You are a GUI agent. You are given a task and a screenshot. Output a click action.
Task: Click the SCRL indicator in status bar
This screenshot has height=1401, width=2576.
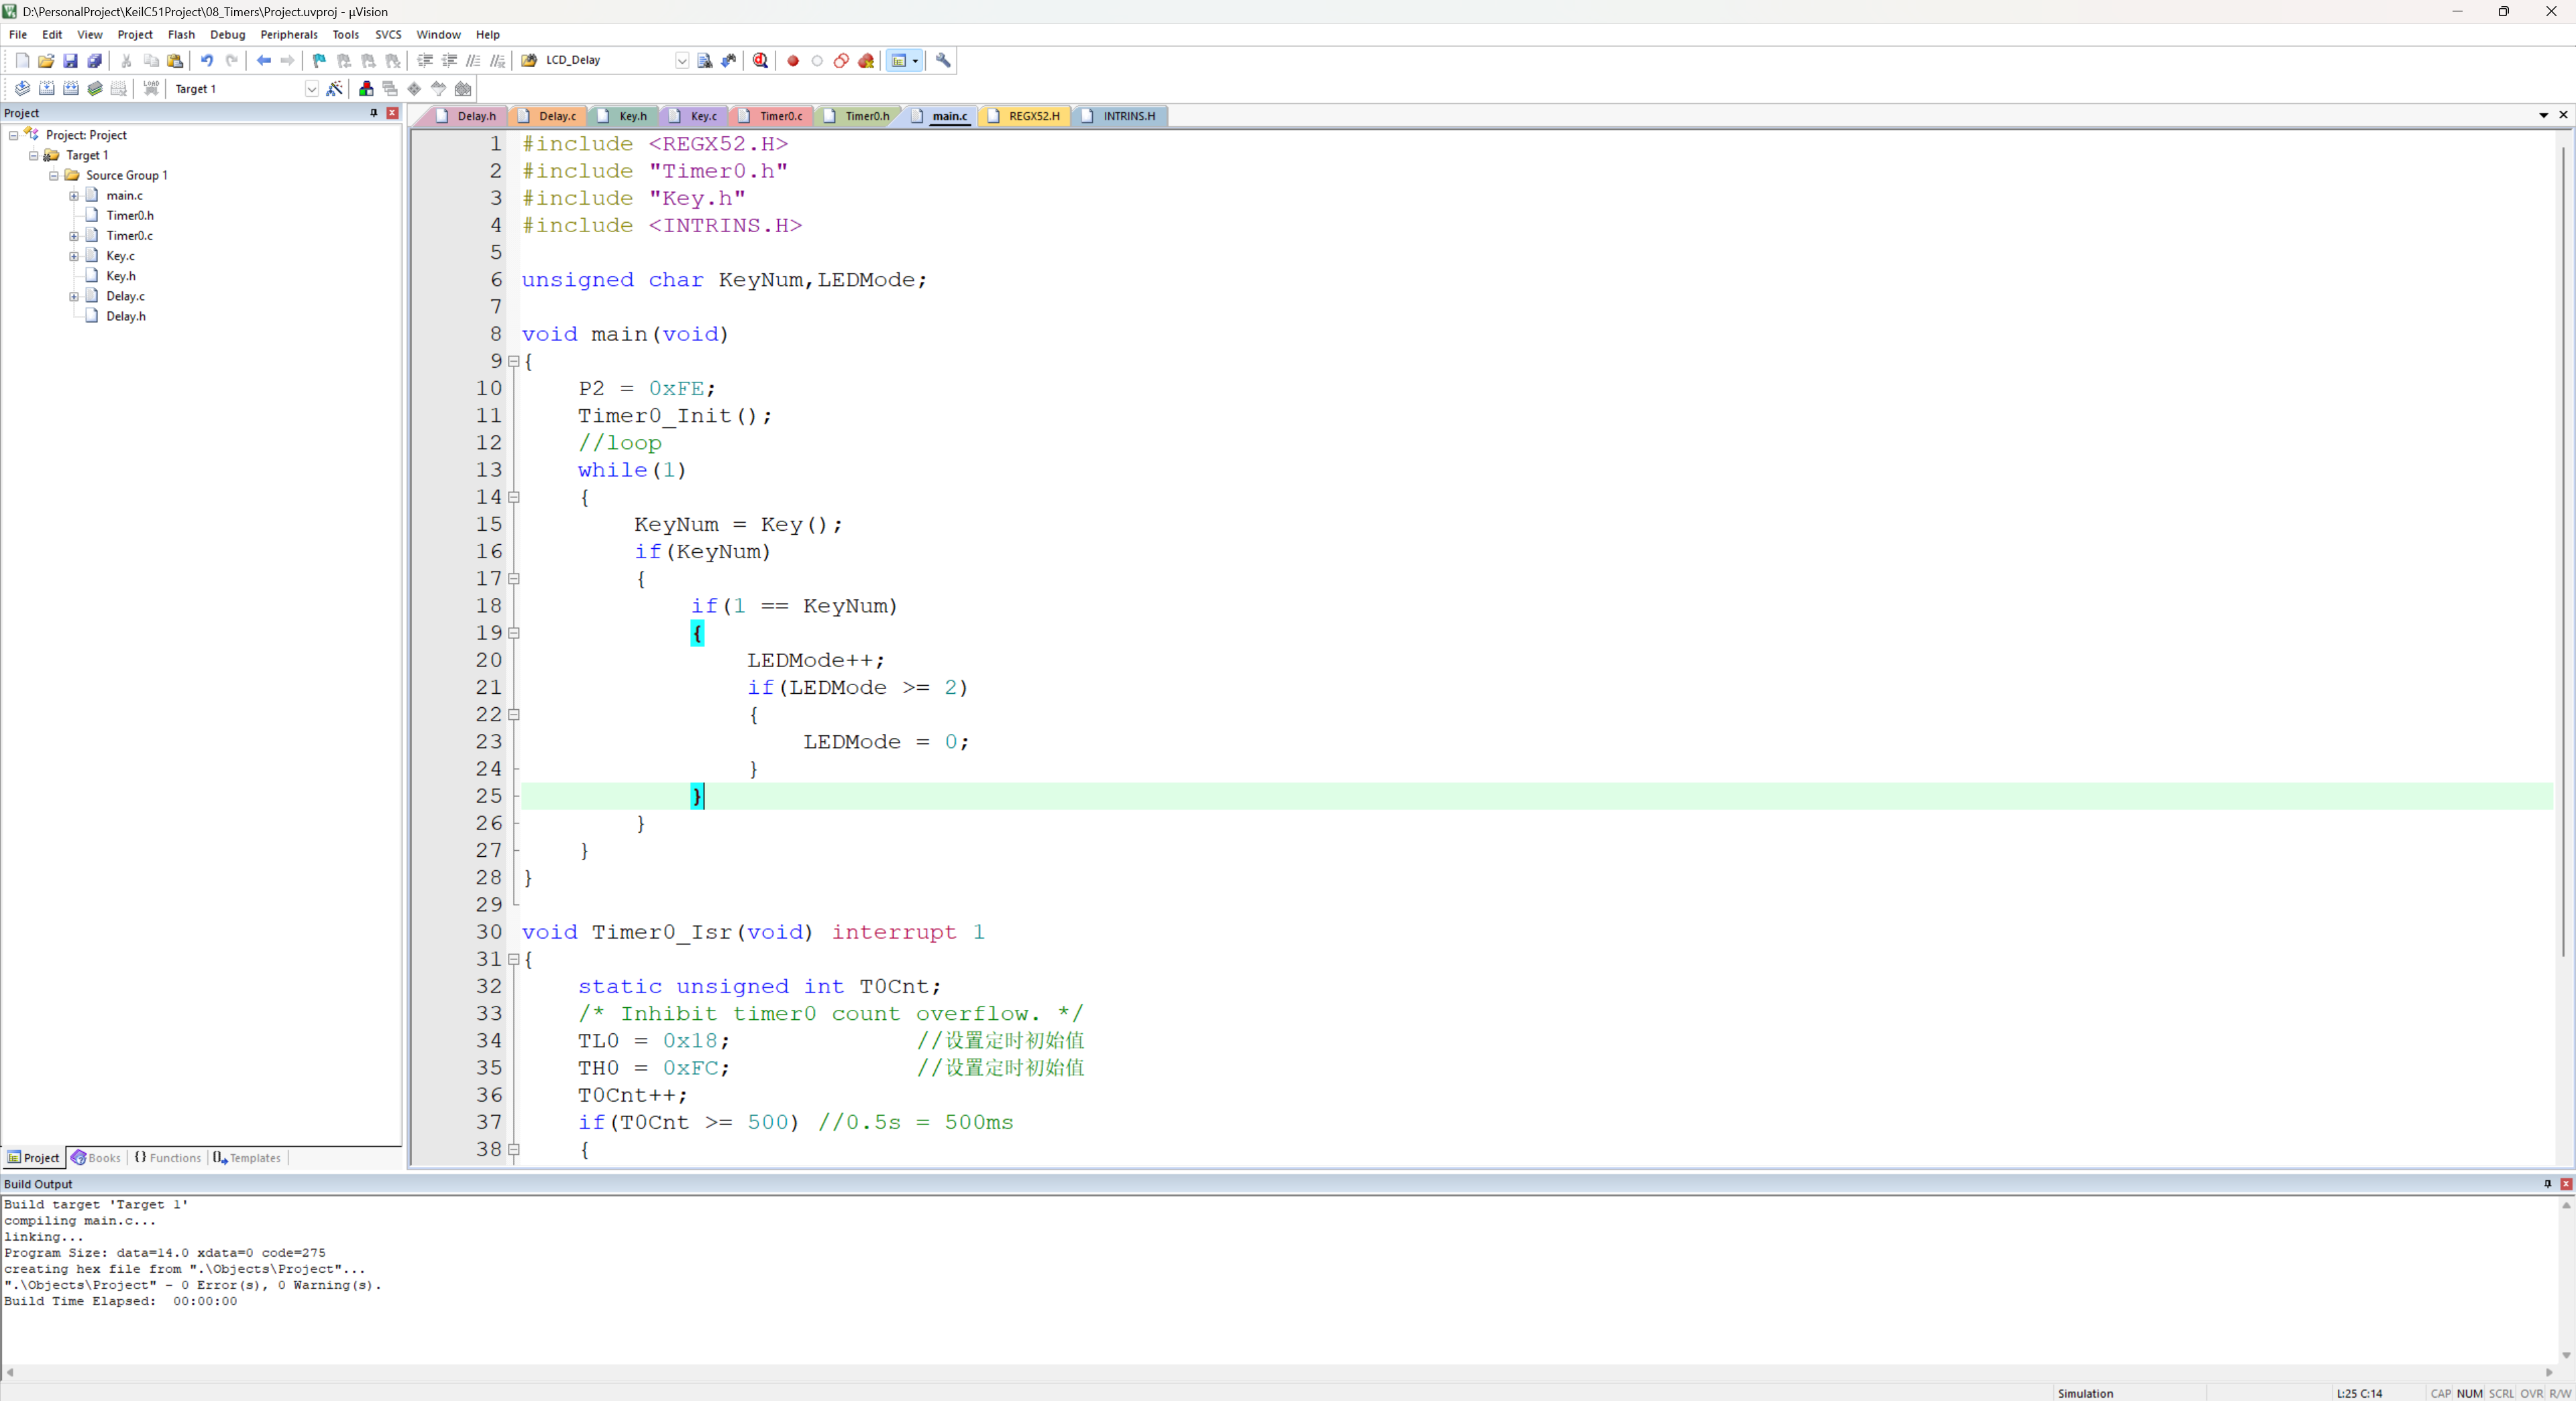coord(2501,1393)
